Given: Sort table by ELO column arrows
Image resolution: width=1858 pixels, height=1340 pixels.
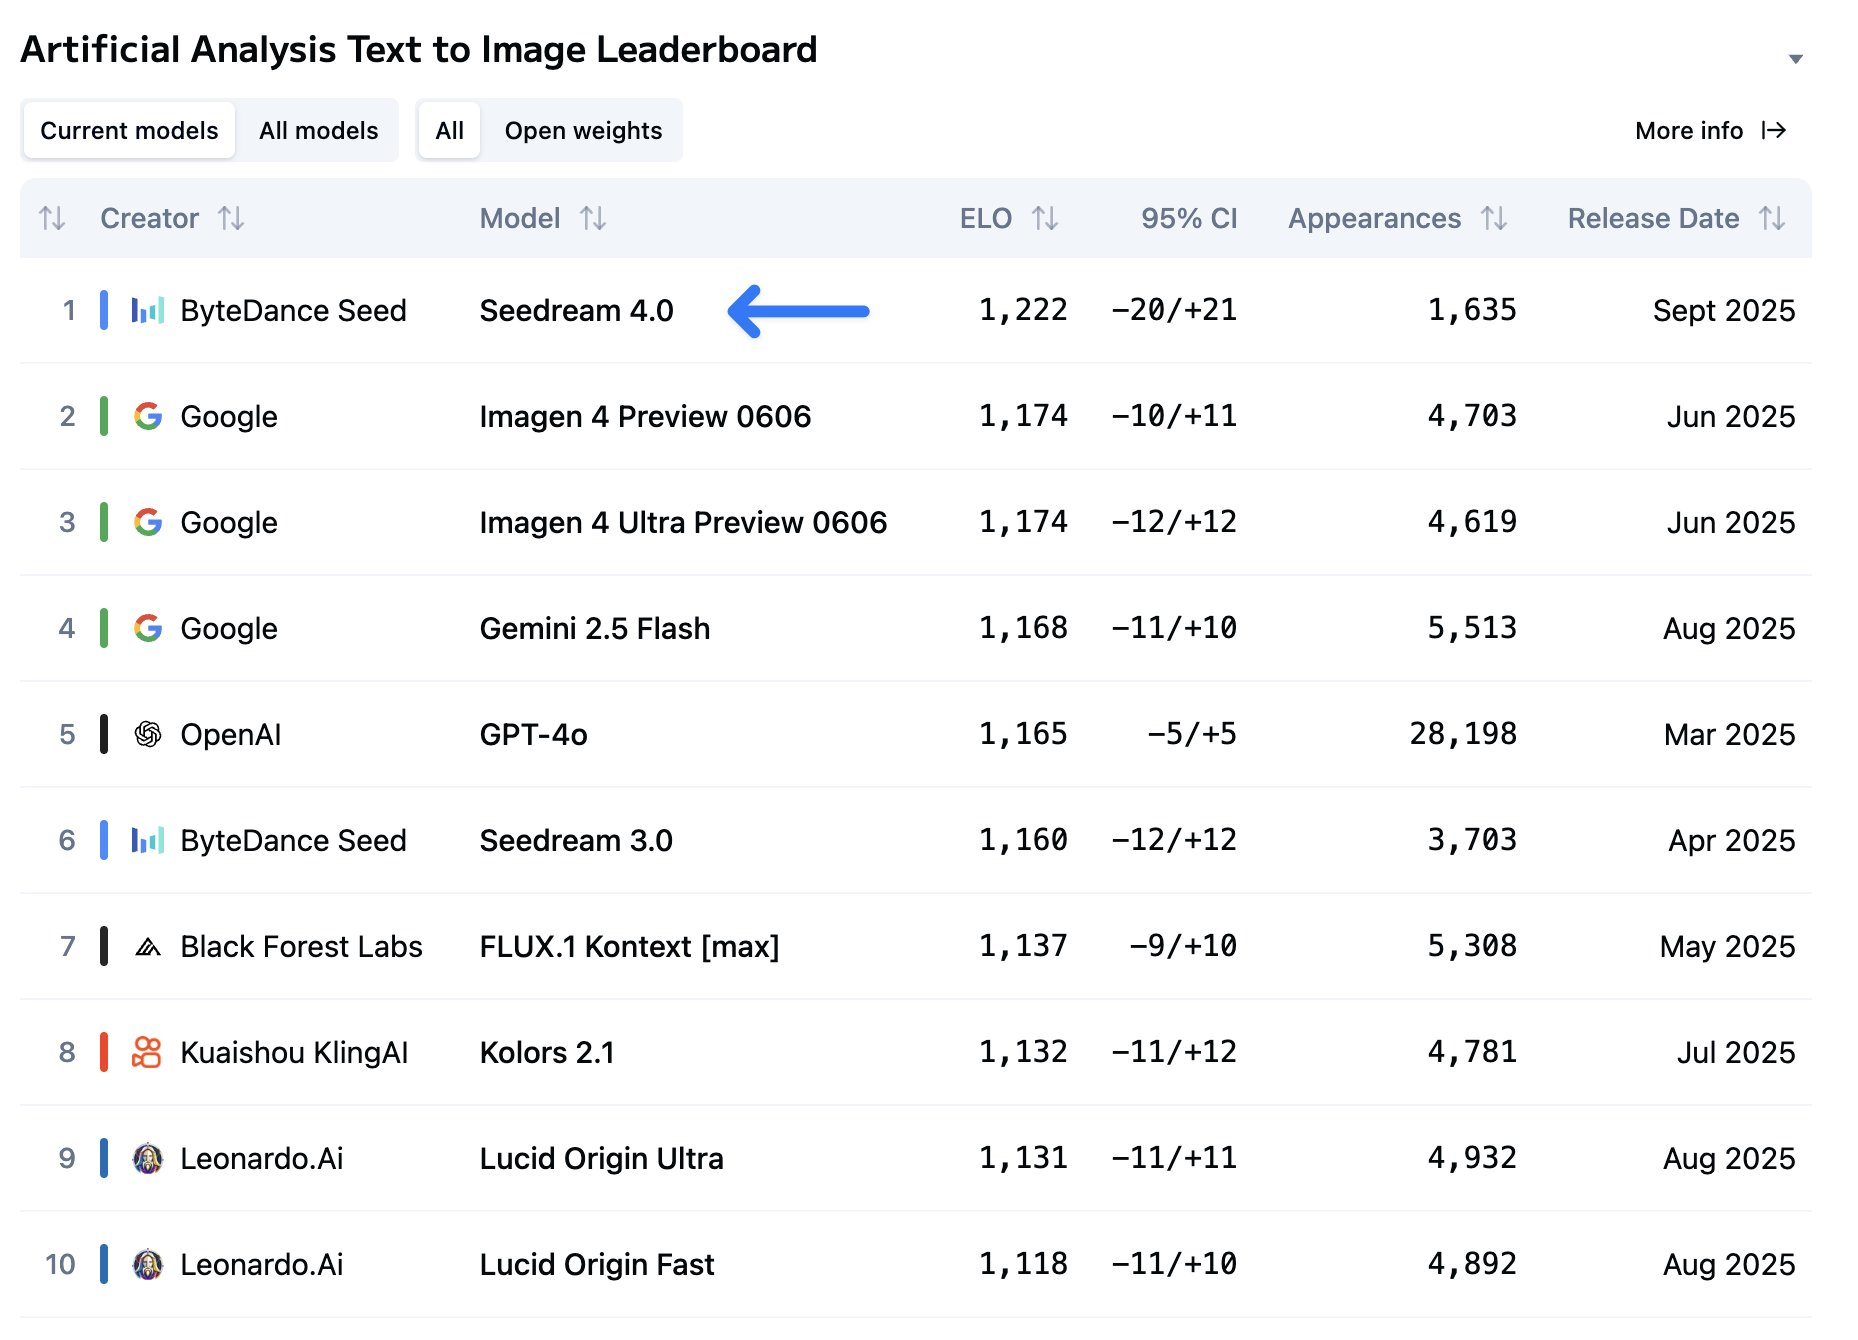Looking at the screenshot, I should click(x=1045, y=218).
